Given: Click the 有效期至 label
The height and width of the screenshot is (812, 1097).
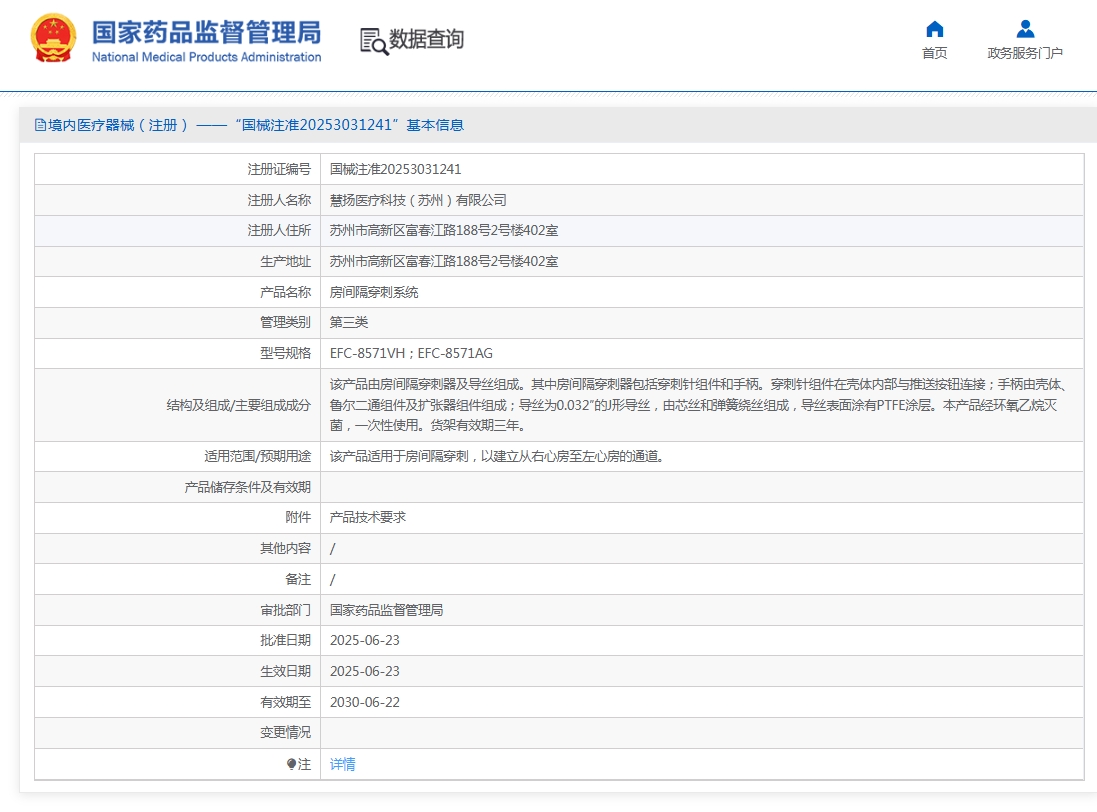Looking at the screenshot, I should tap(285, 702).
